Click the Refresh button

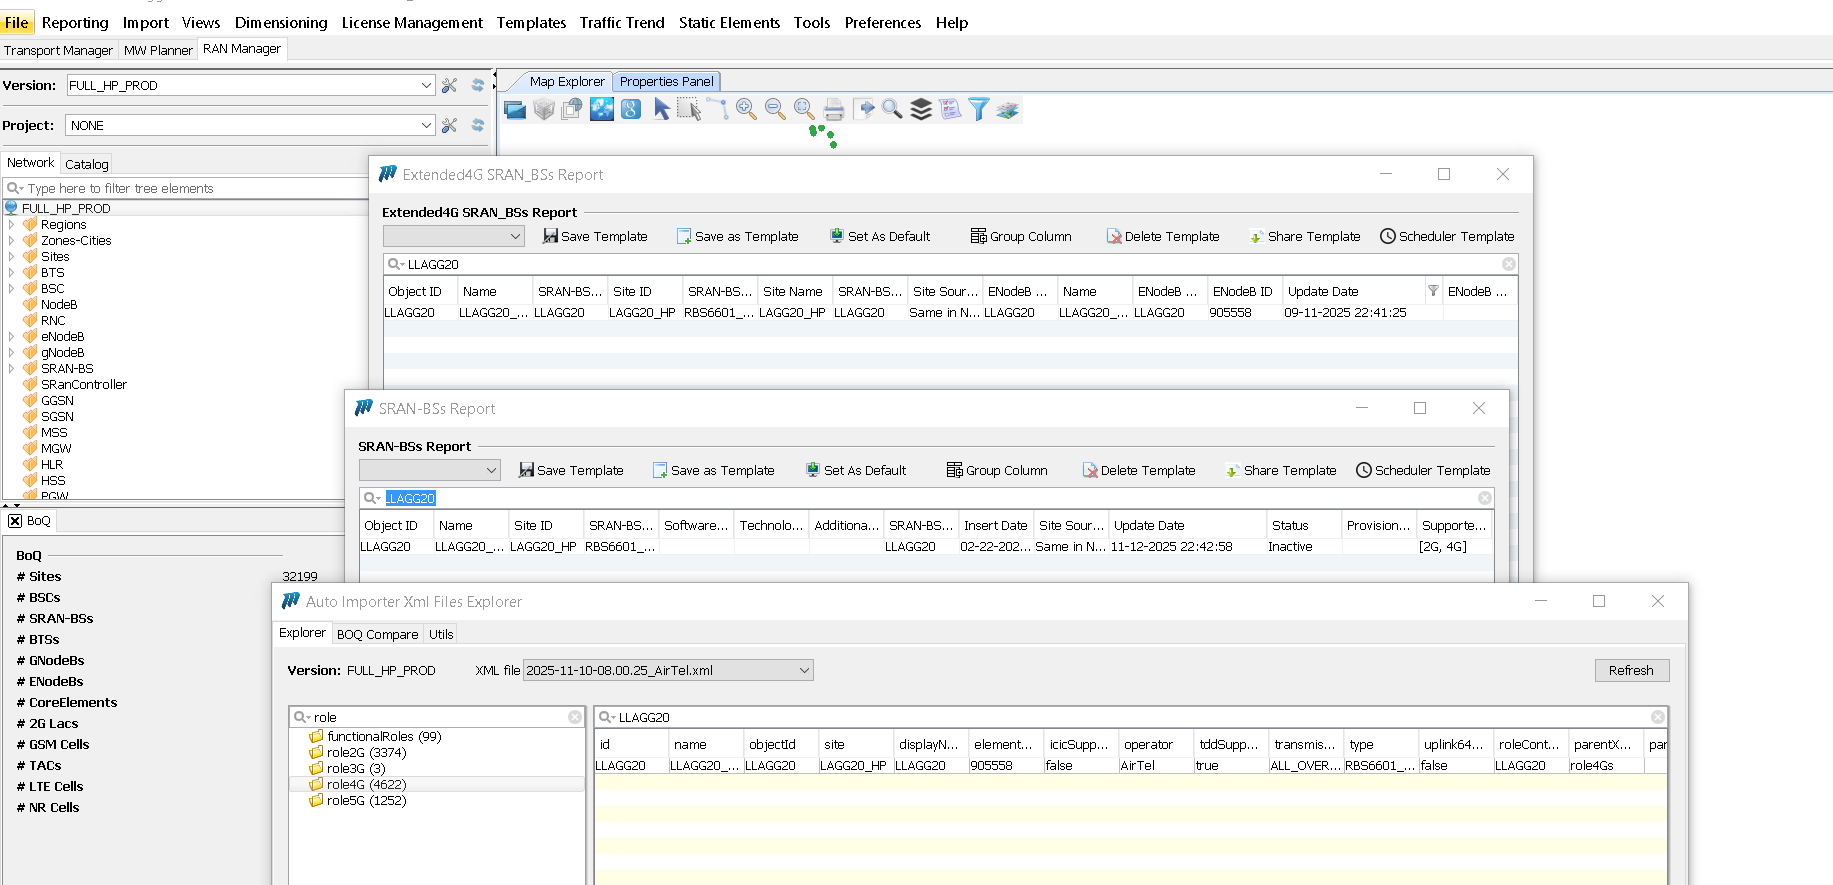click(1630, 671)
